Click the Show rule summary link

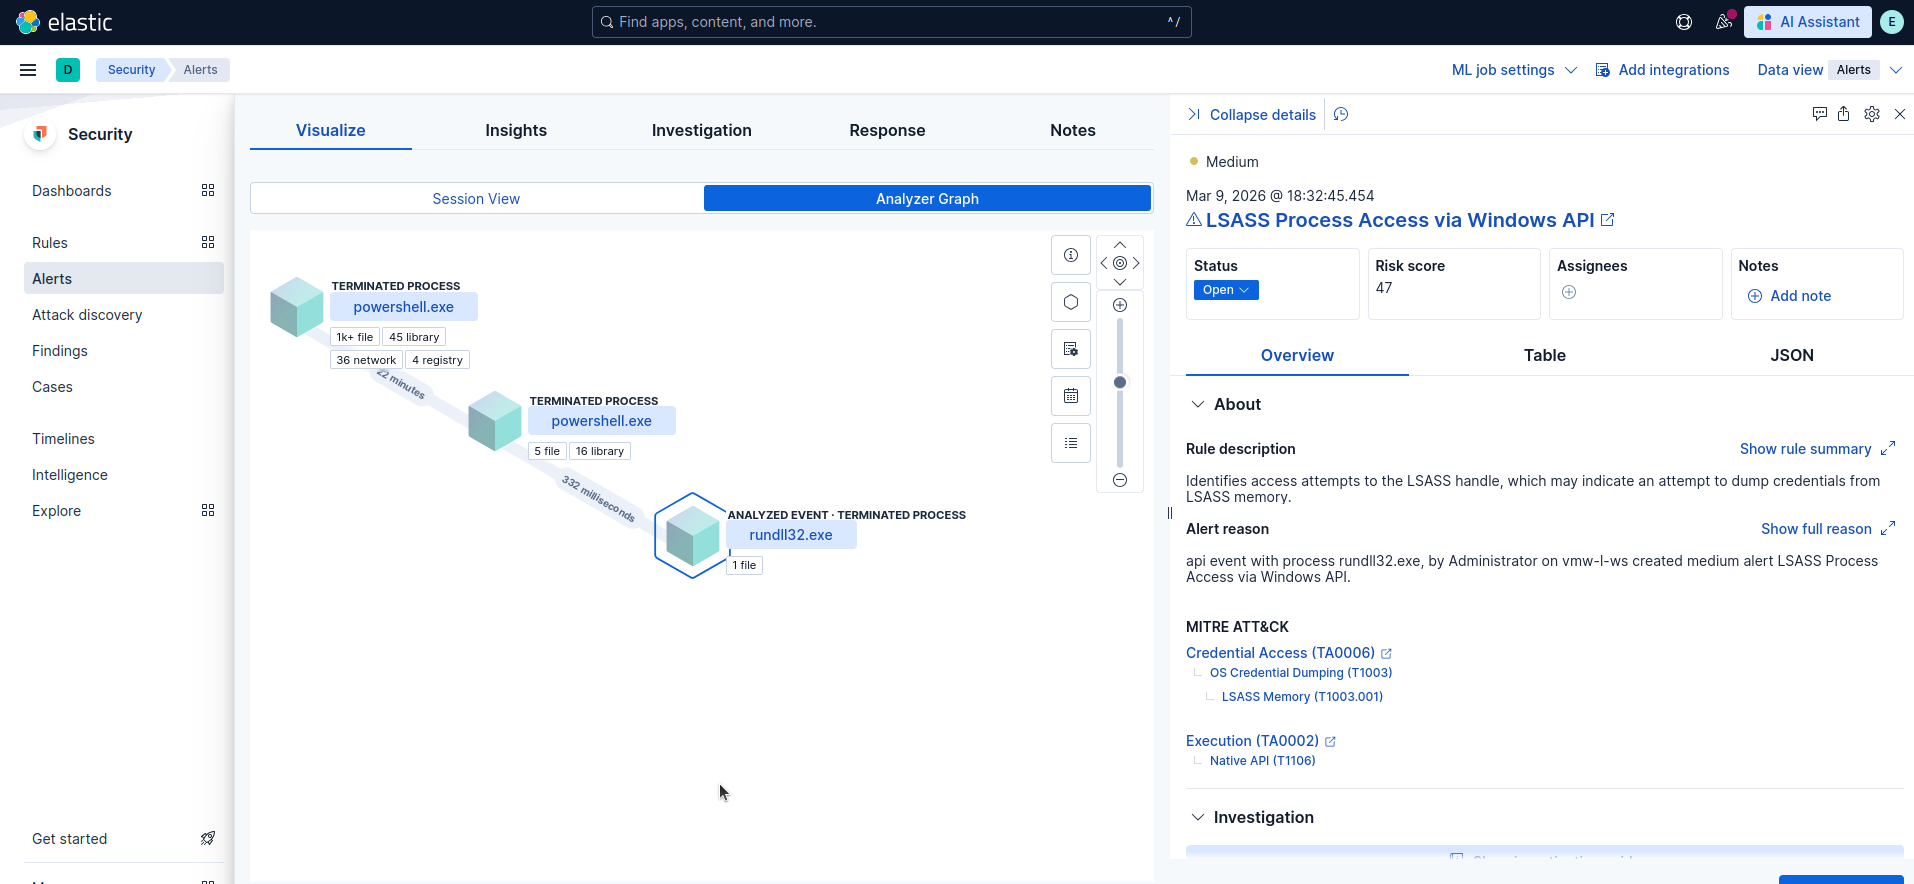(1805, 449)
